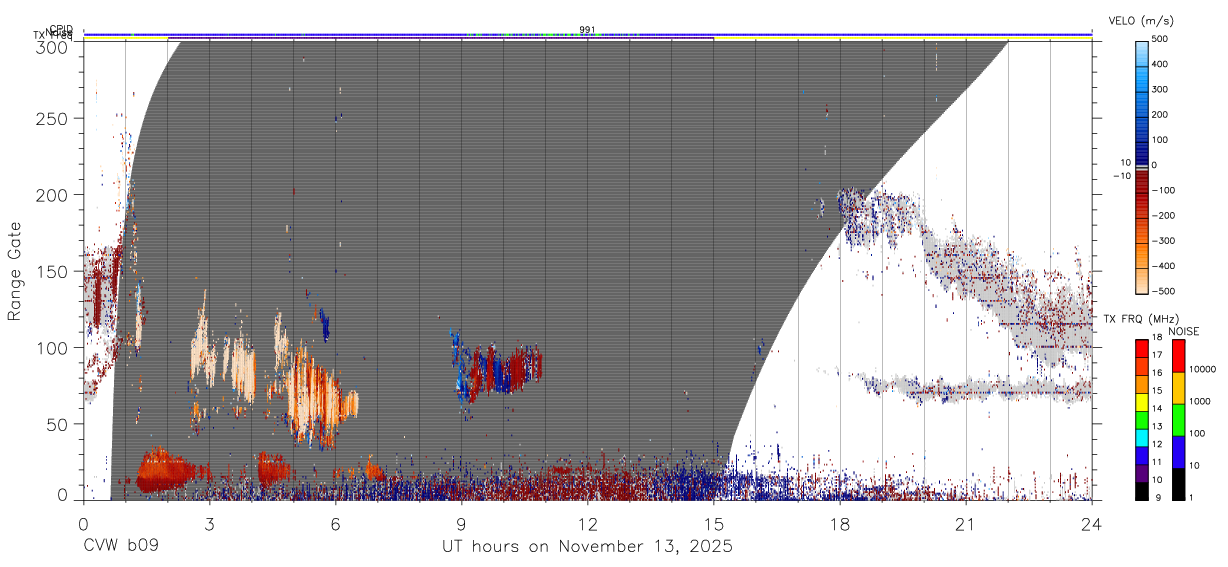Click the yellow 14-15 MHz TX FRQ swatch
This screenshot has width=1228, height=567.
click(x=1142, y=402)
